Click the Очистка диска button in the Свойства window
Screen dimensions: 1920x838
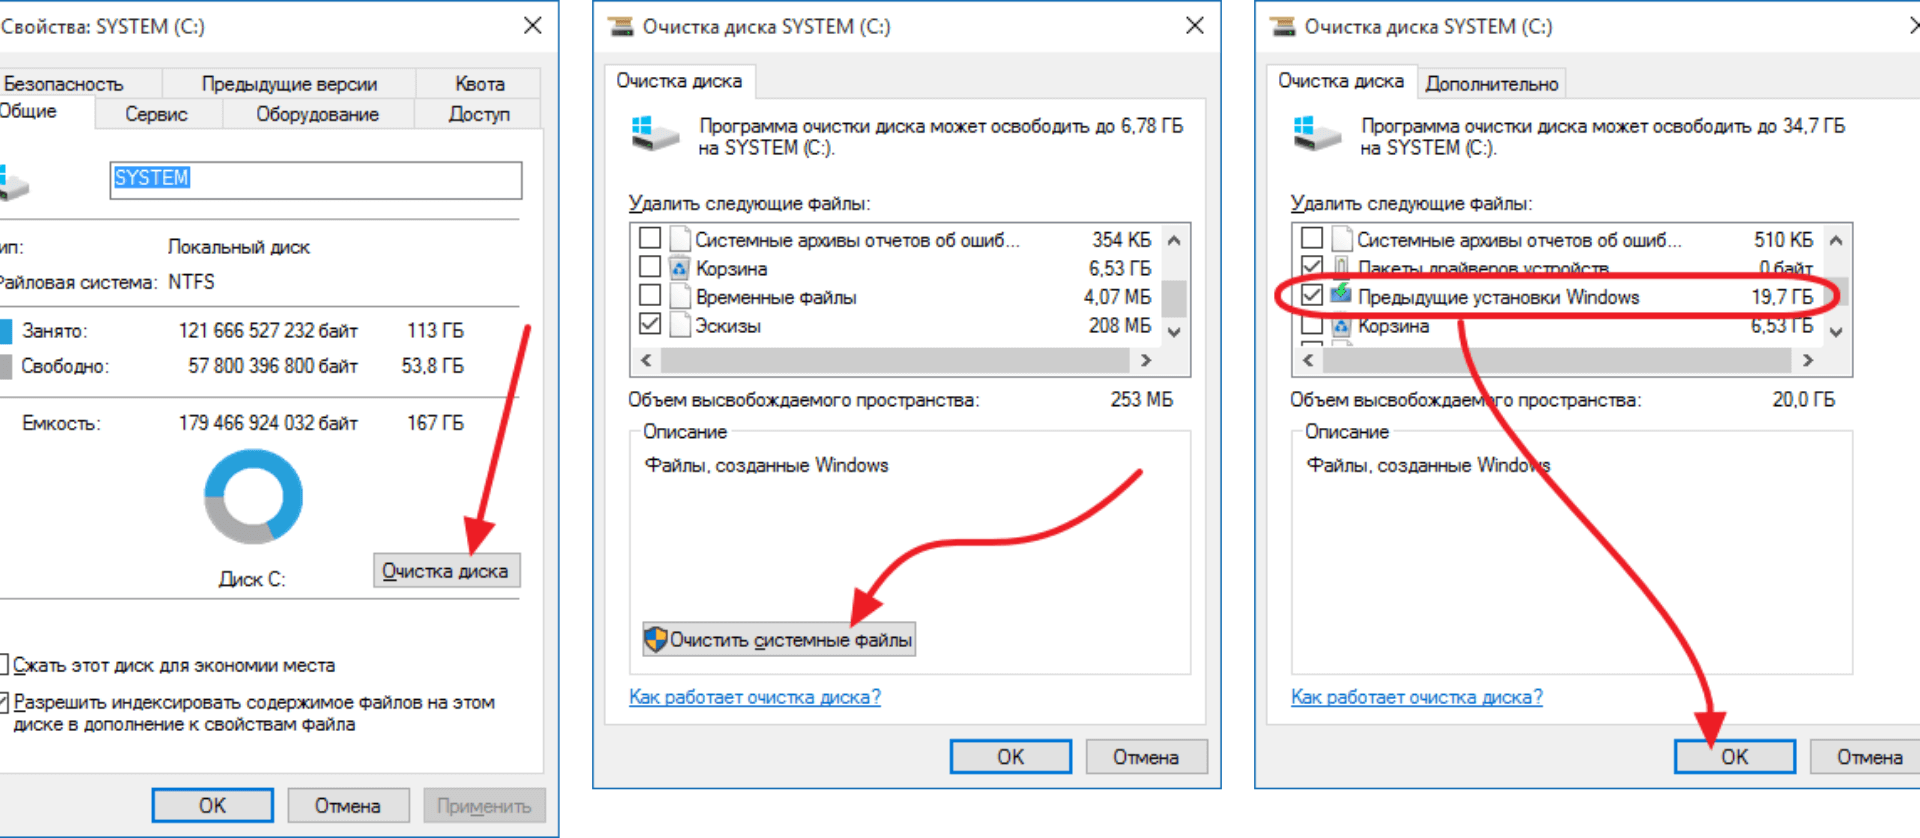pos(446,571)
